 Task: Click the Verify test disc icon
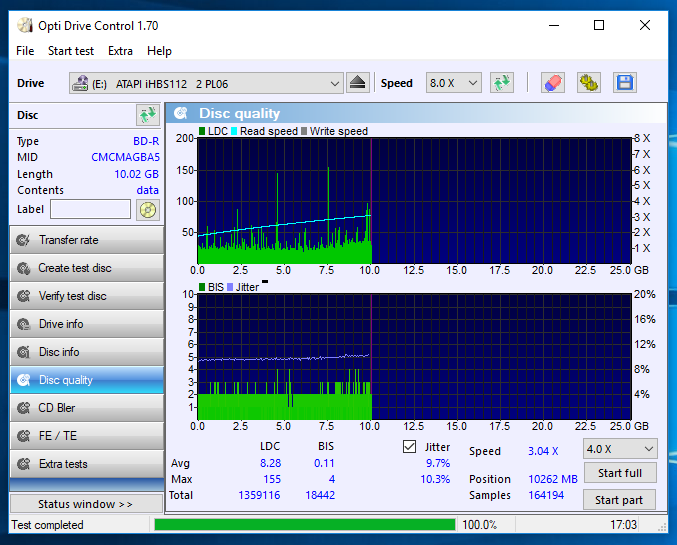tap(23, 296)
